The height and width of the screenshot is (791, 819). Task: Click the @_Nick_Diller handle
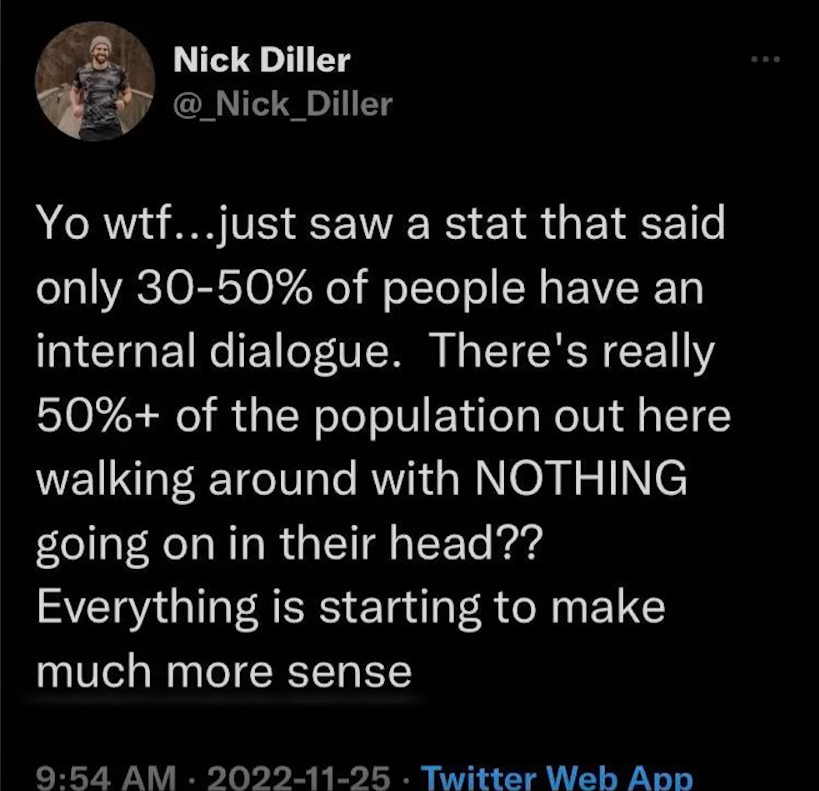[x=283, y=104]
